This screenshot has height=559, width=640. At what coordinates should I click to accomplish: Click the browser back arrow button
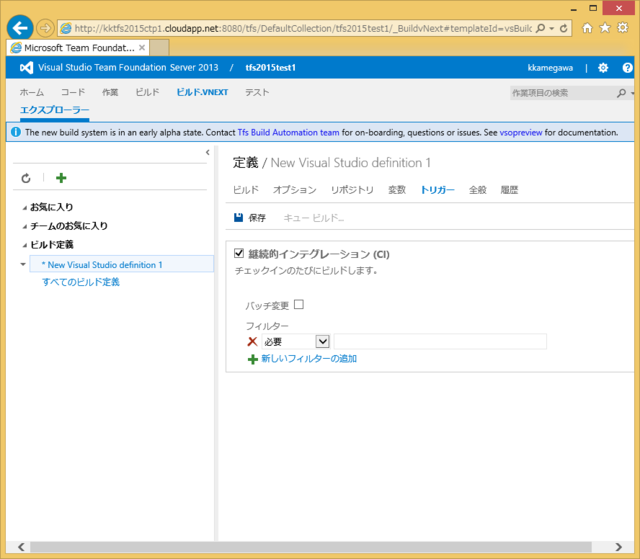[x=20, y=28]
